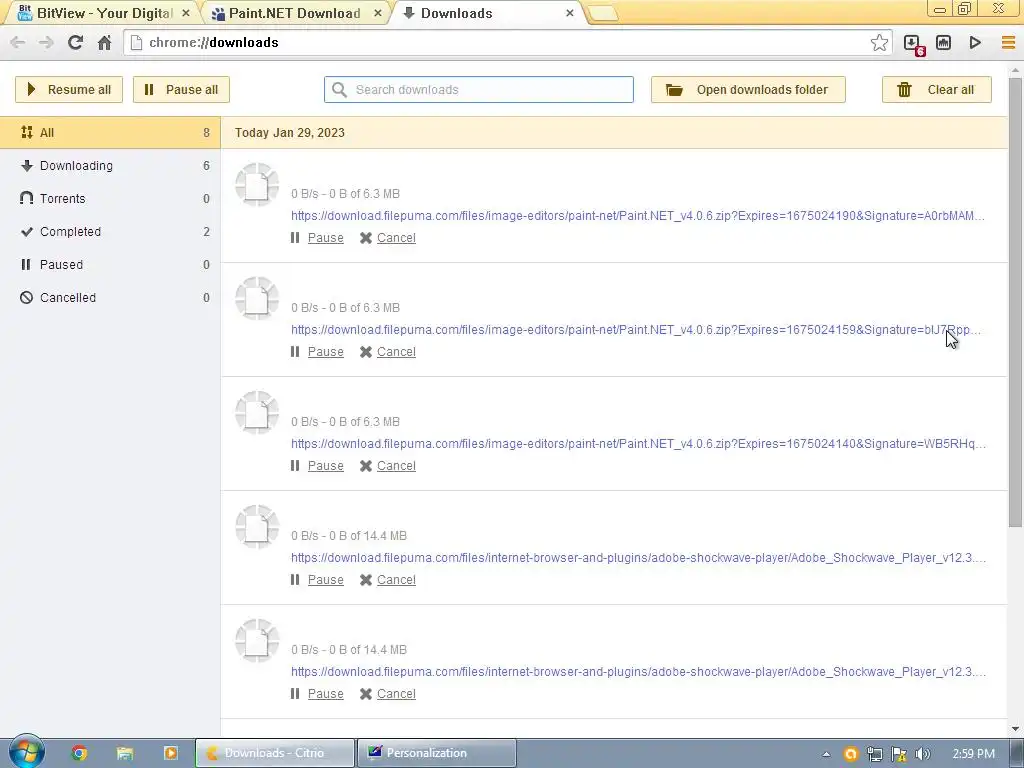The height and width of the screenshot is (768, 1024).
Task: Cancel the first Paint.NET download
Action: coord(396,238)
